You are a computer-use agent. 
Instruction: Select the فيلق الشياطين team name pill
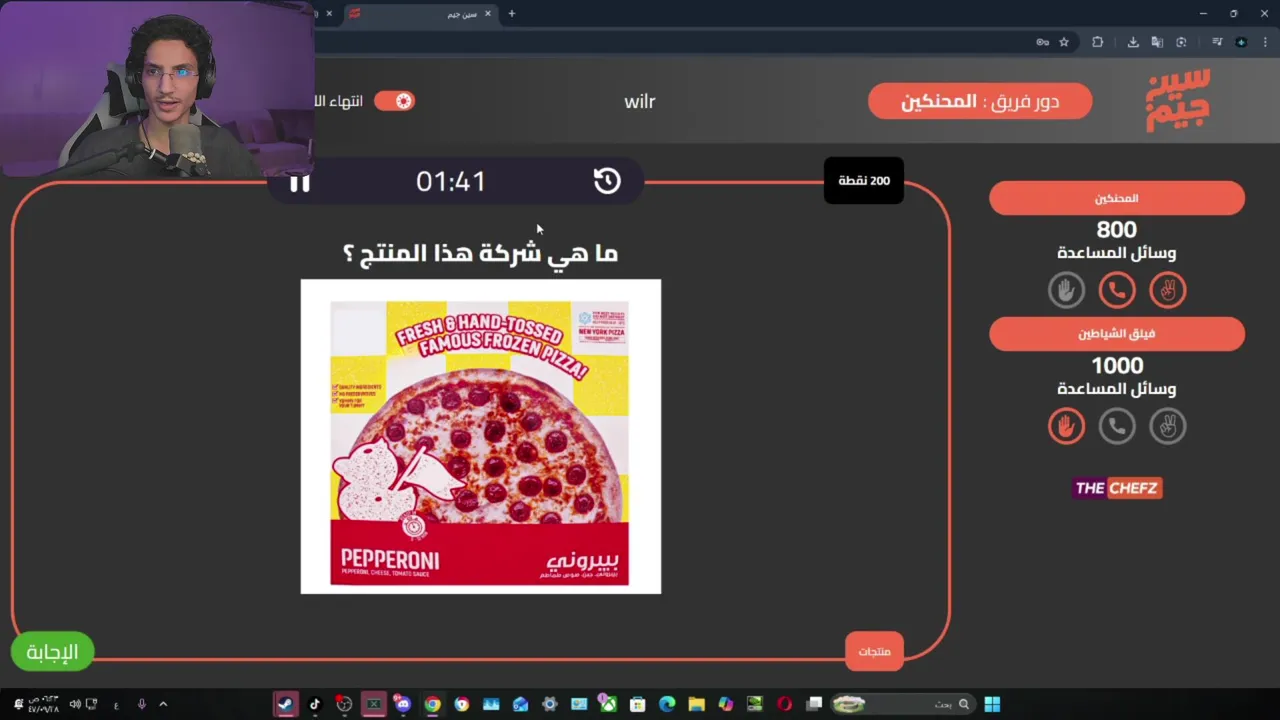tap(1117, 334)
